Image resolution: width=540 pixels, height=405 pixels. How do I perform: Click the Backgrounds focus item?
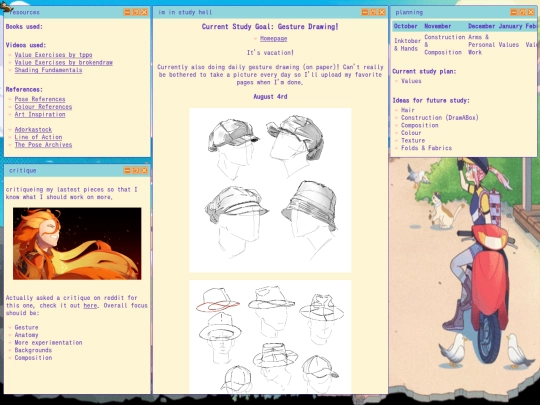(33, 350)
